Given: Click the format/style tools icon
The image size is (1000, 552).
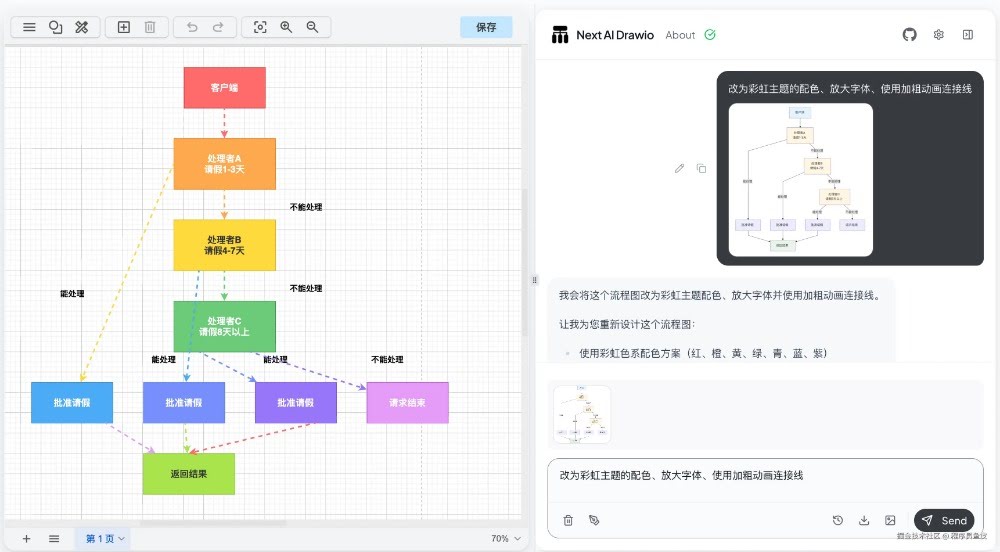Looking at the screenshot, I should coord(82,27).
